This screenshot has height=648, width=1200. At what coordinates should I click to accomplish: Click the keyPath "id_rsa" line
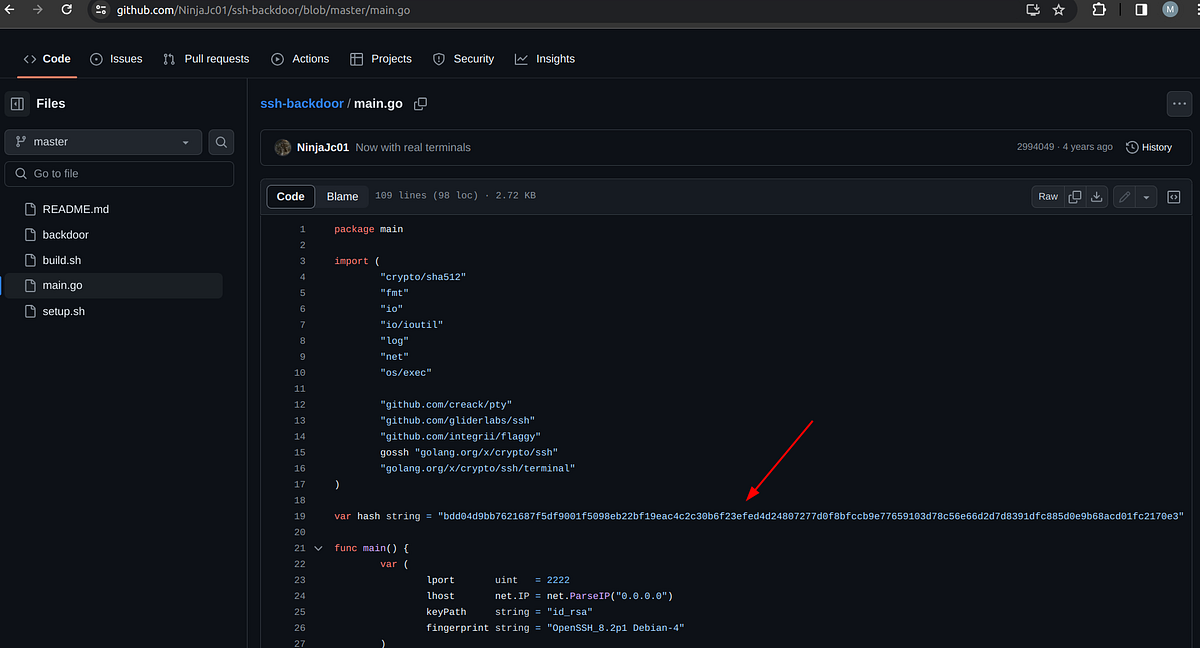510,612
